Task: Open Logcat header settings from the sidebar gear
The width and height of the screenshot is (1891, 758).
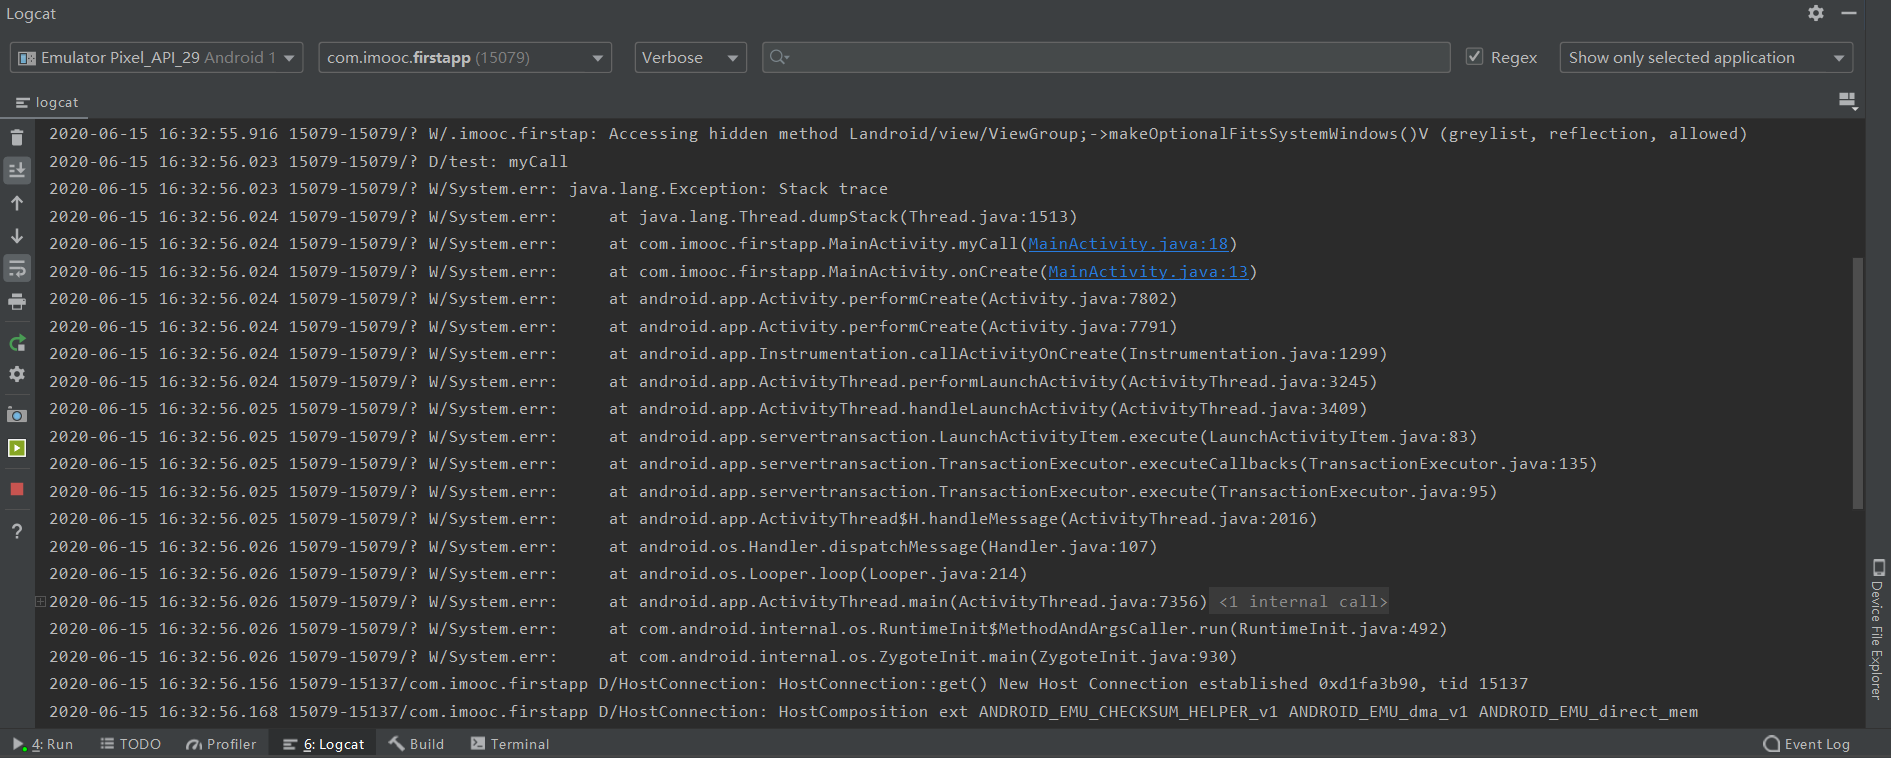Action: click(17, 374)
